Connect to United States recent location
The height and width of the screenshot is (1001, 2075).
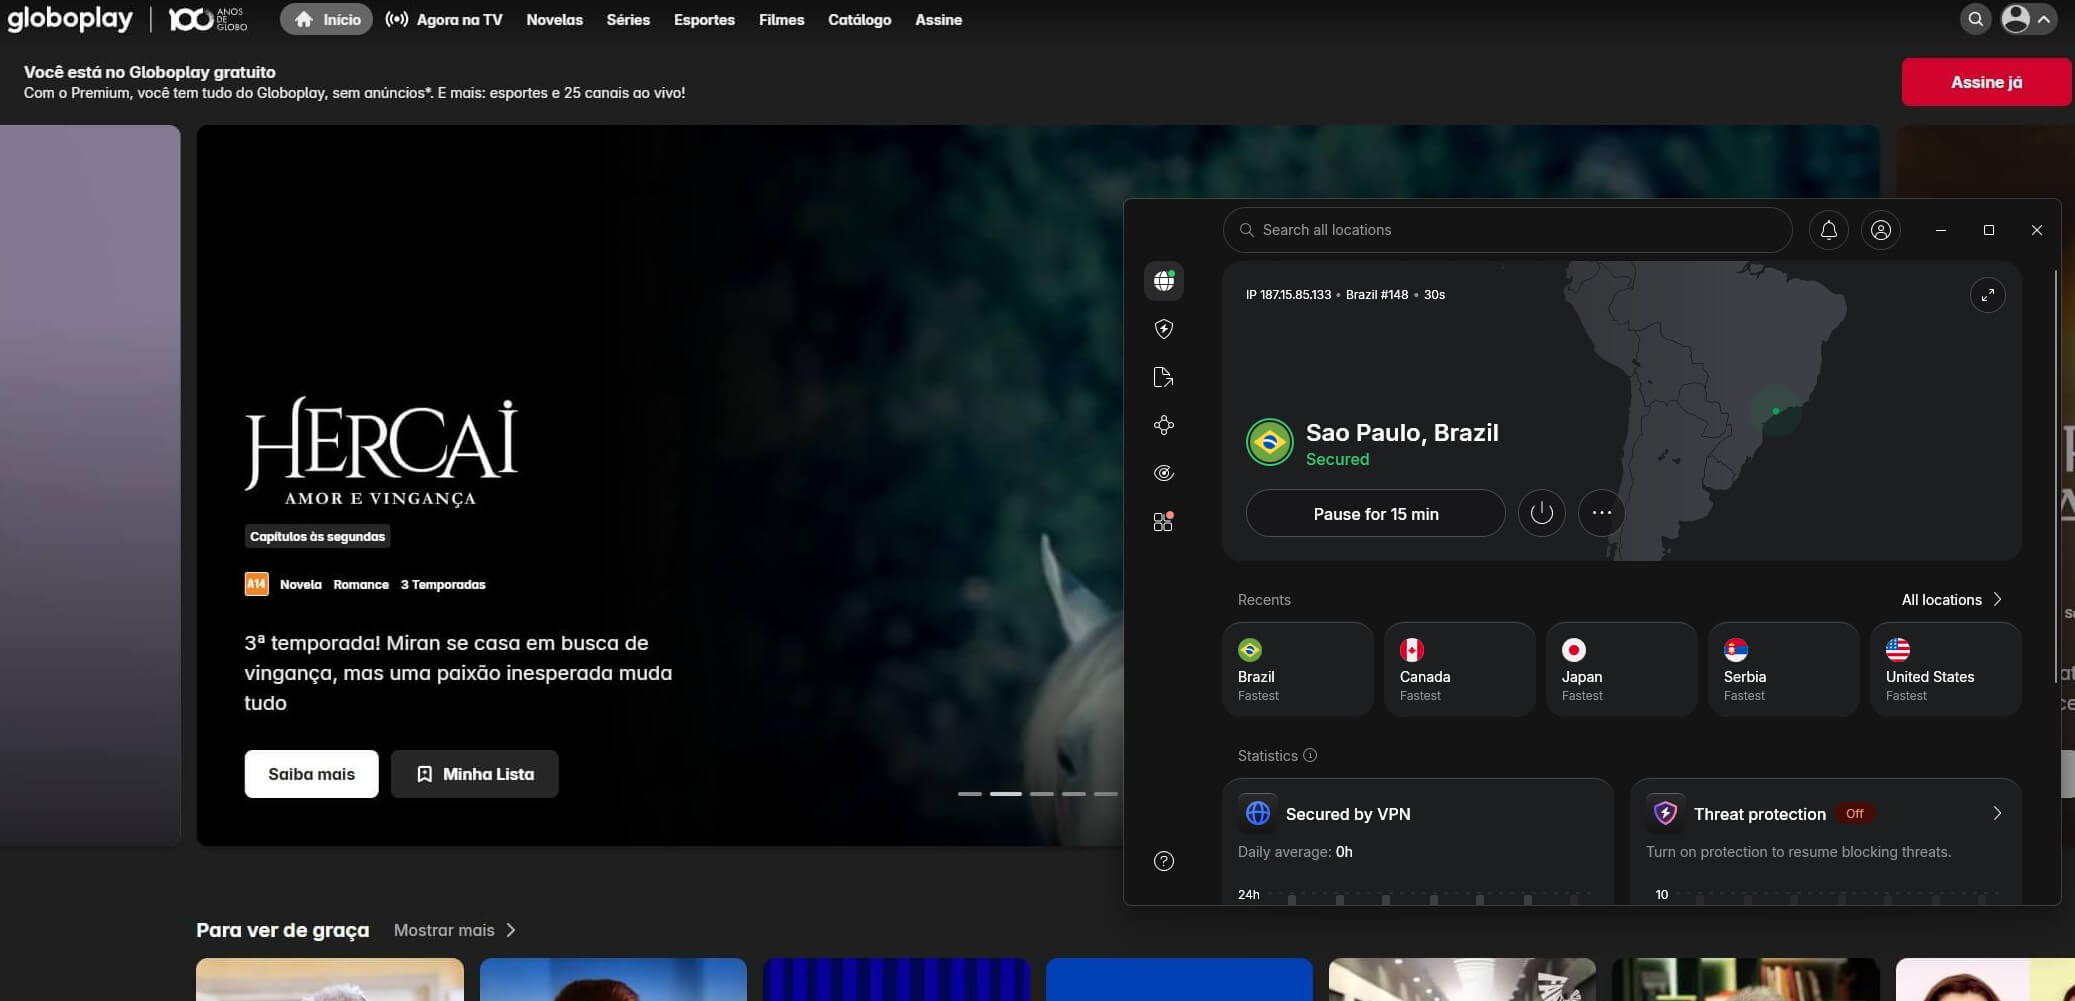click(x=1945, y=669)
